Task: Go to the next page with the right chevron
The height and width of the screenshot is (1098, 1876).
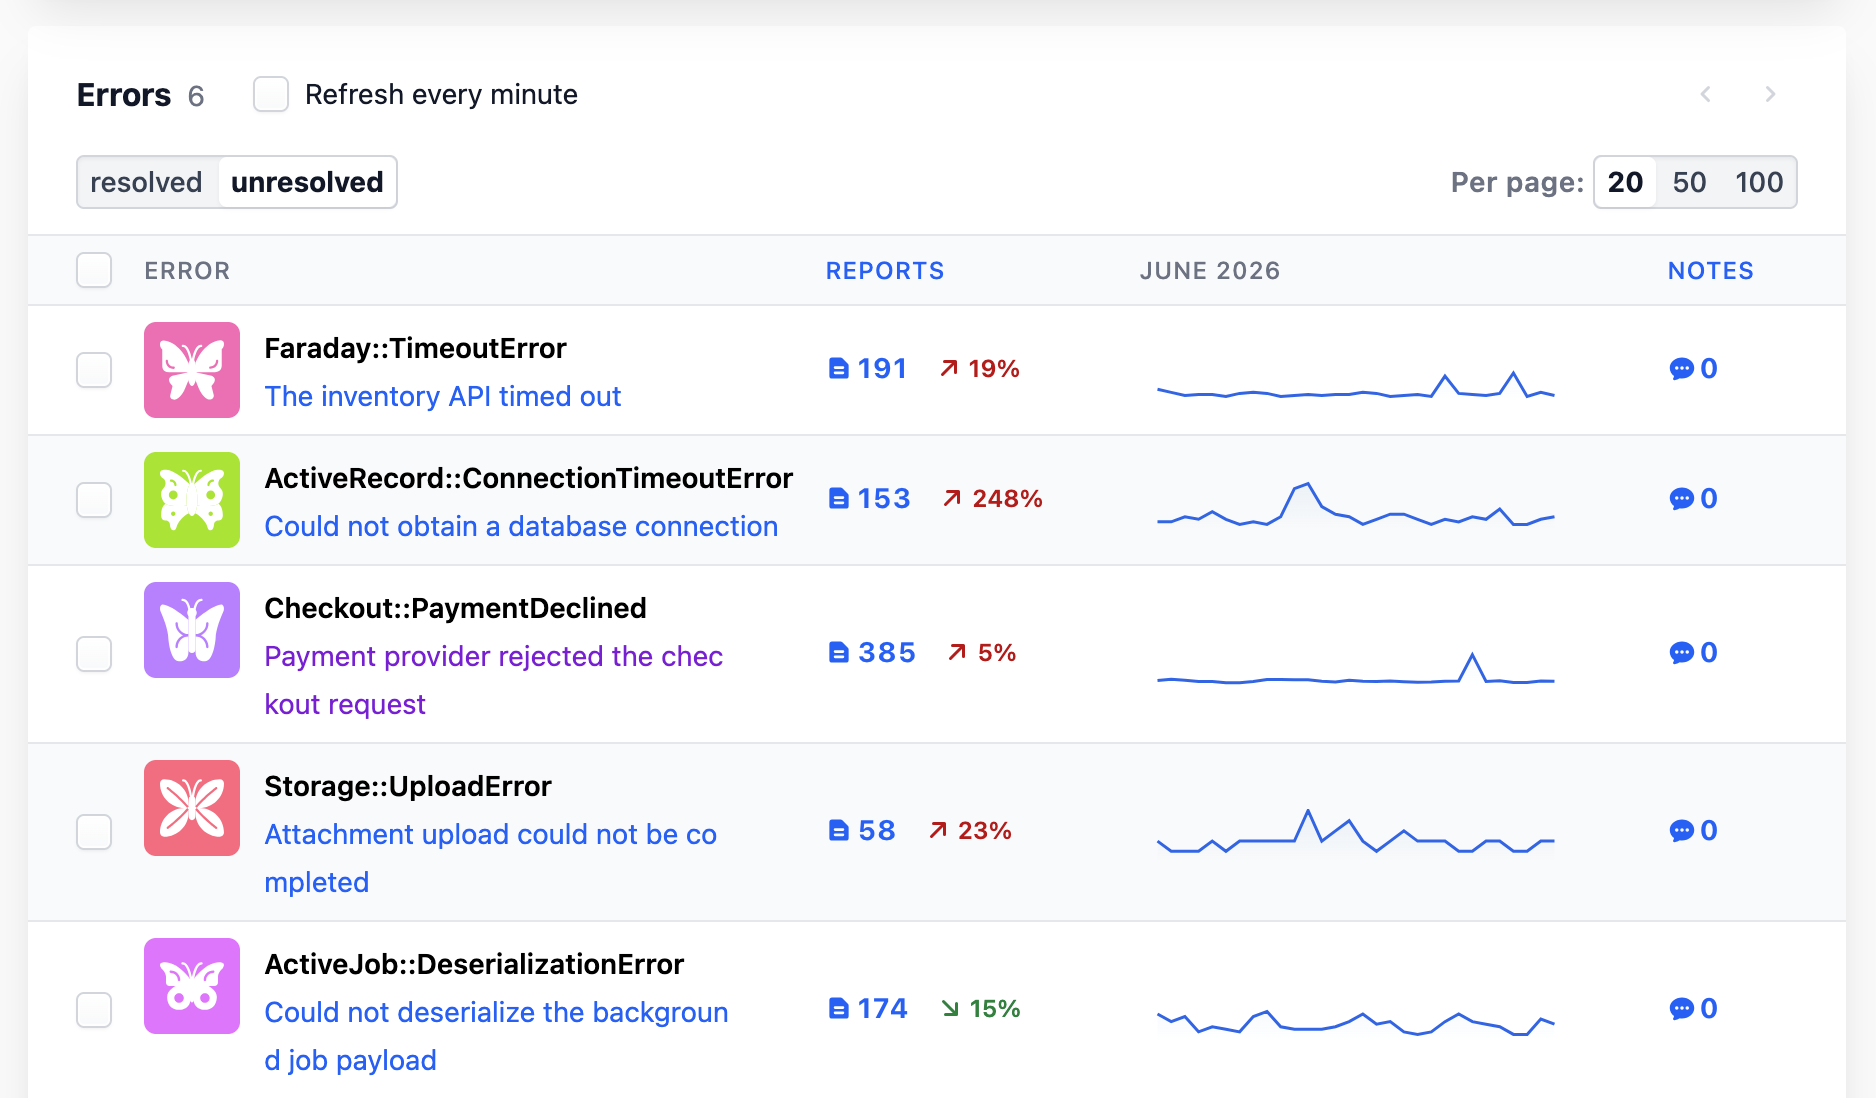Action: tap(1770, 94)
